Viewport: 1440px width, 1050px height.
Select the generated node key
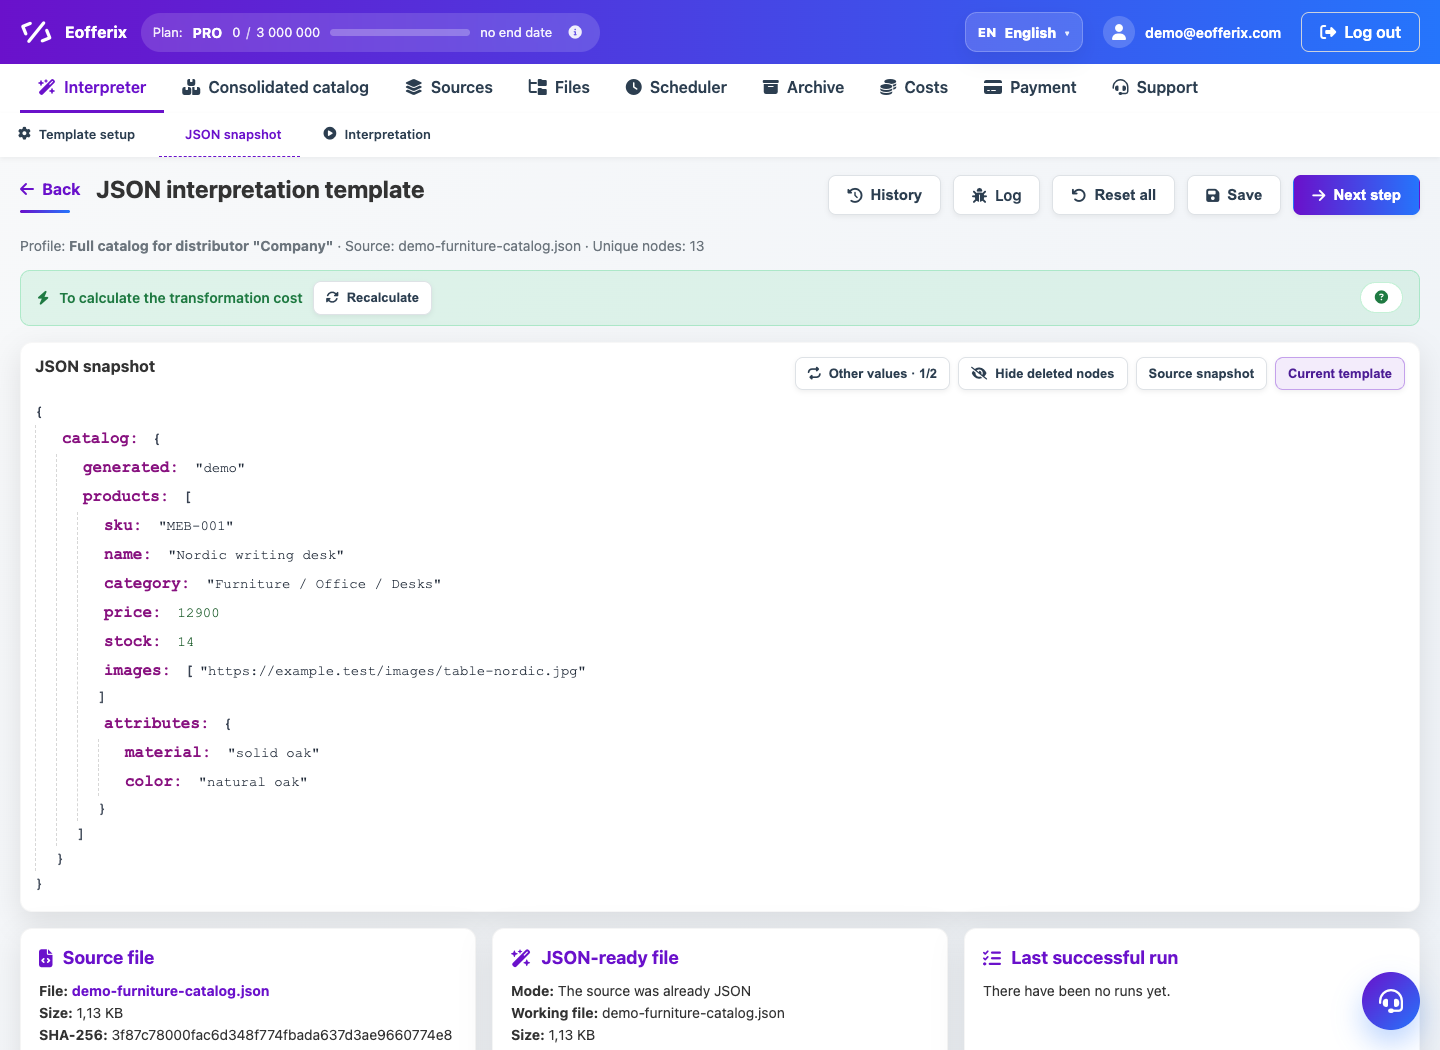pyautogui.click(x=130, y=467)
